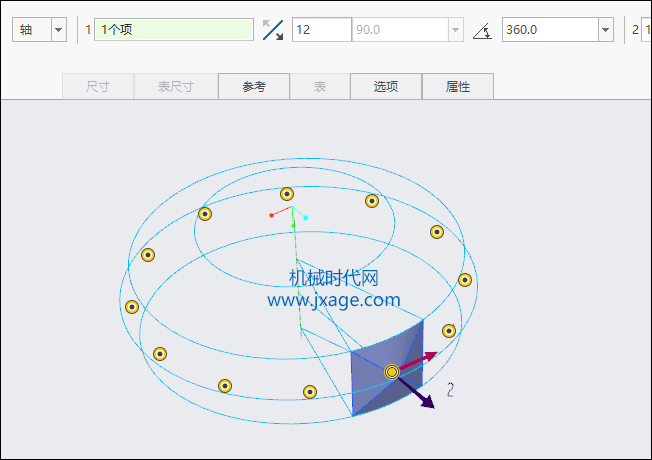Click the greyed 90.0 angle increment box
This screenshot has width=652, height=460.
point(400,30)
